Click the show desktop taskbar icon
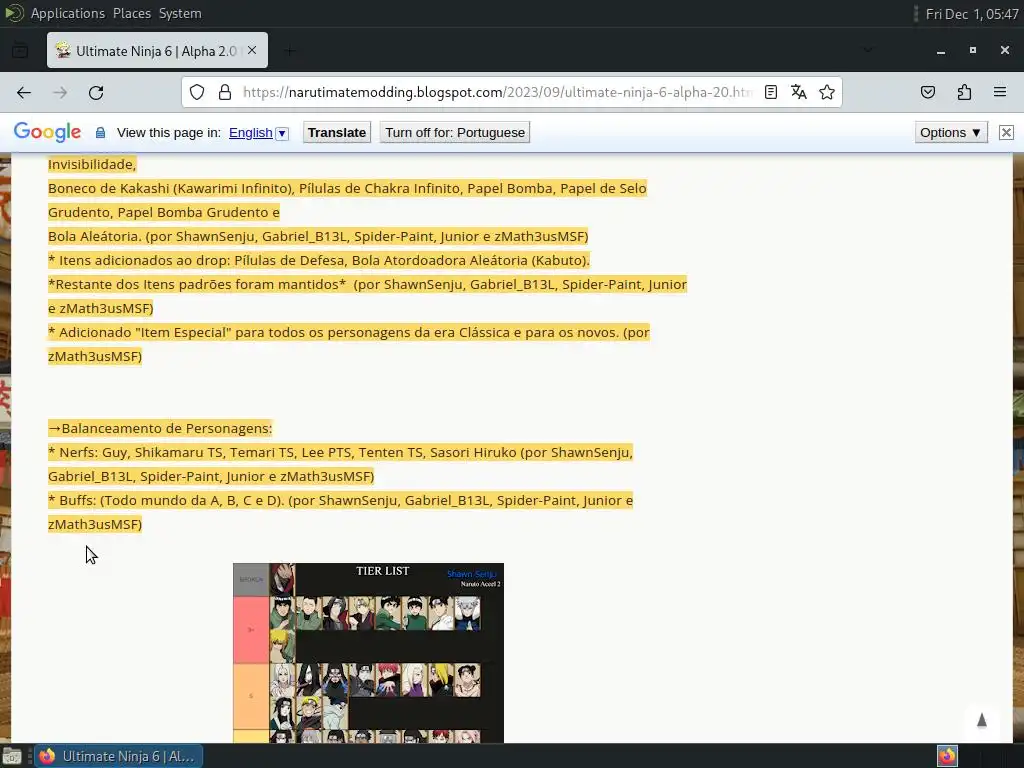This screenshot has height=768, width=1024. pyautogui.click(x=12, y=756)
